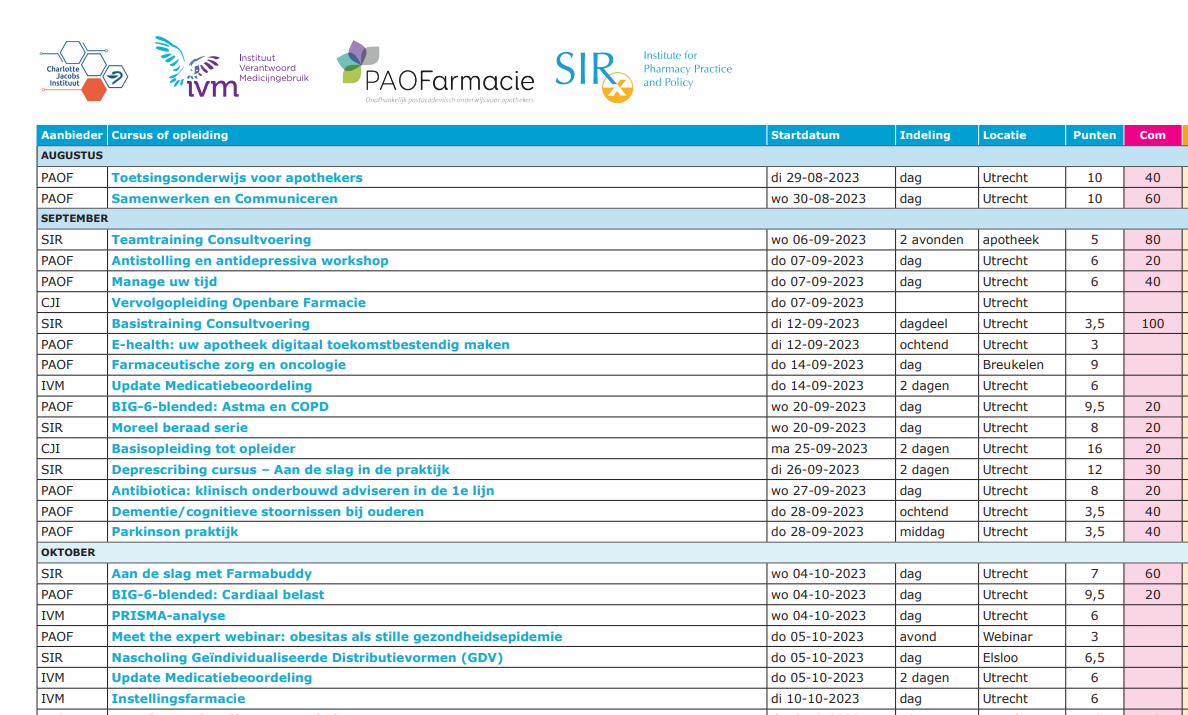Open Dementie/cognitieve stoornissen bij ouderen link

point(267,512)
